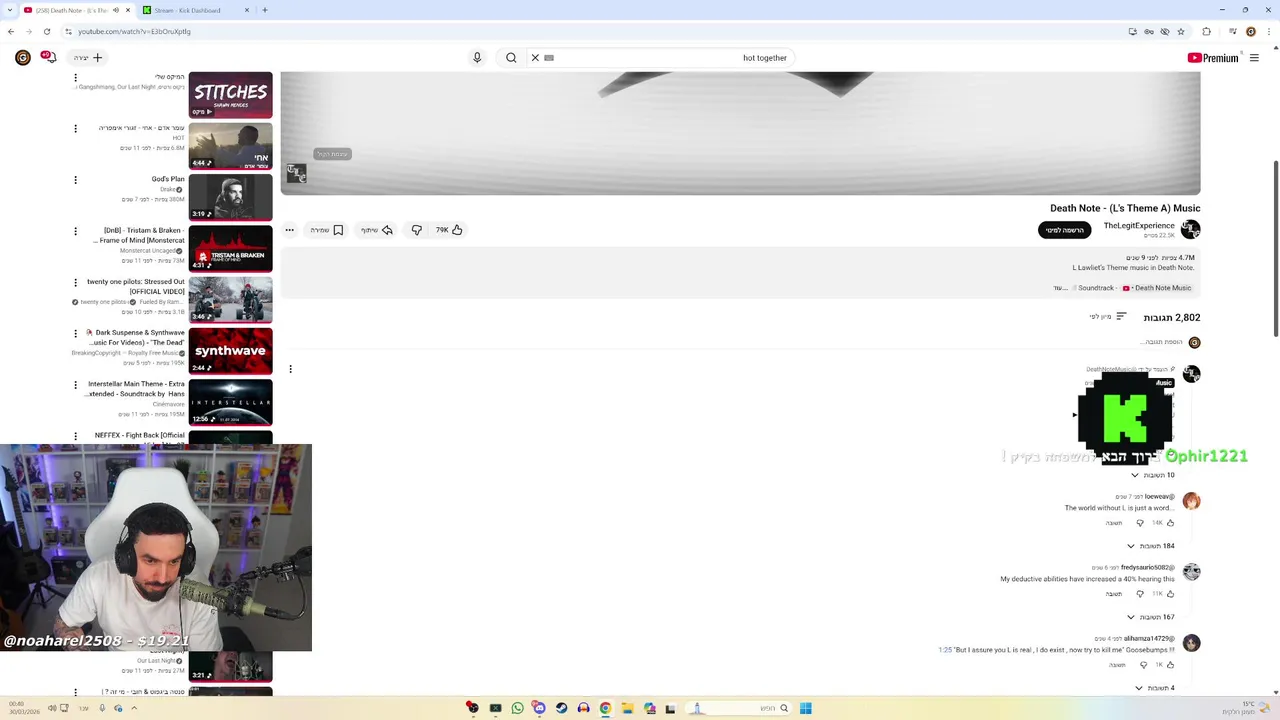Reload the page in Chrome
Image resolution: width=1280 pixels, height=720 pixels.
coord(46,31)
